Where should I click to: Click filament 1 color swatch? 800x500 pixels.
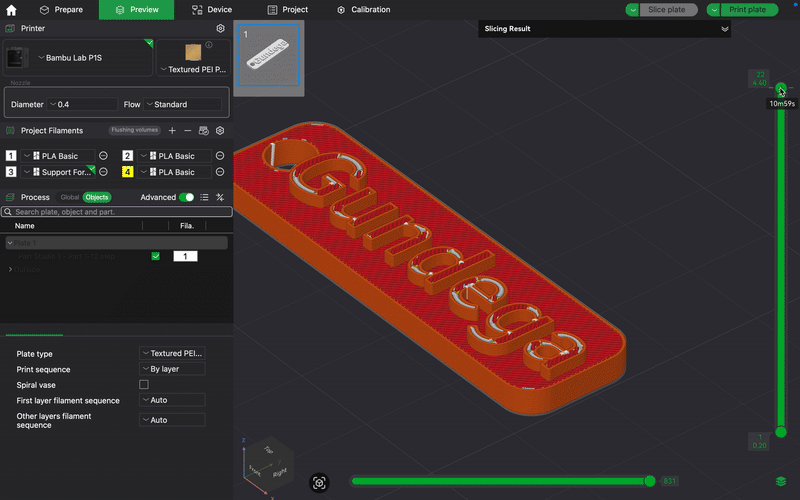tap(11, 156)
